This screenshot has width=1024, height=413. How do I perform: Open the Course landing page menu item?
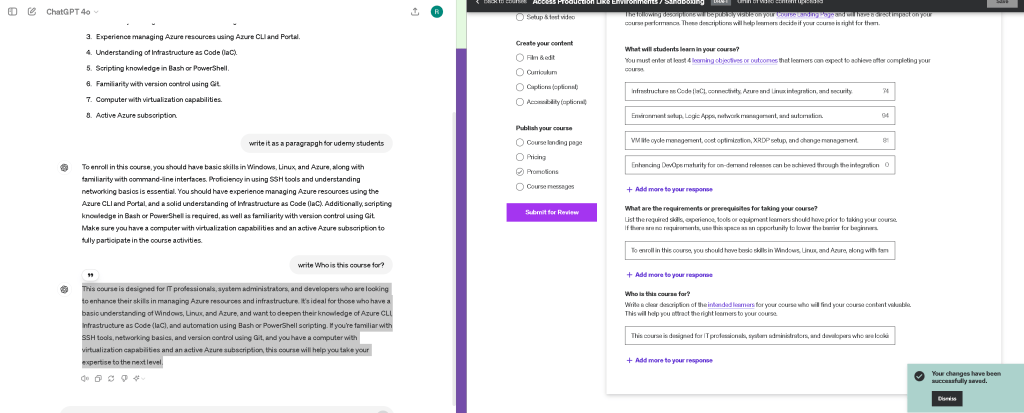pos(554,142)
